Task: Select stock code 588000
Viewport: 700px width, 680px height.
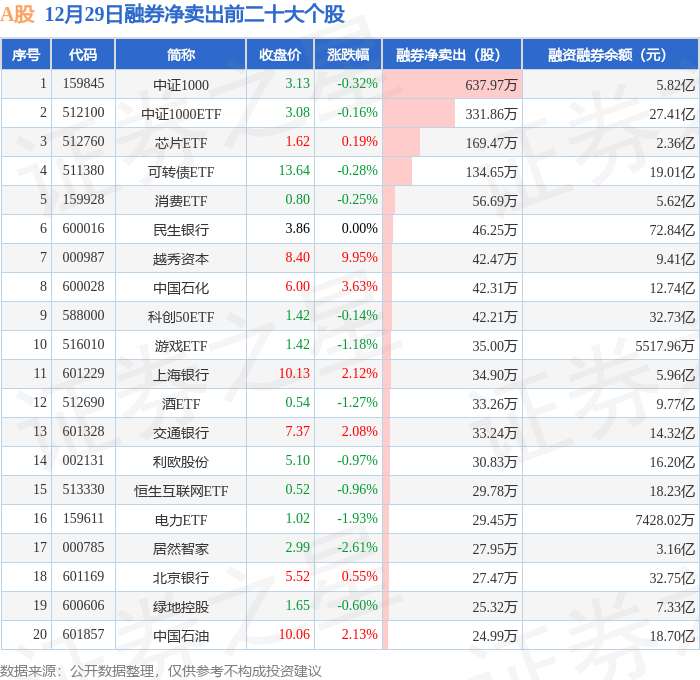Action: tap(83, 316)
